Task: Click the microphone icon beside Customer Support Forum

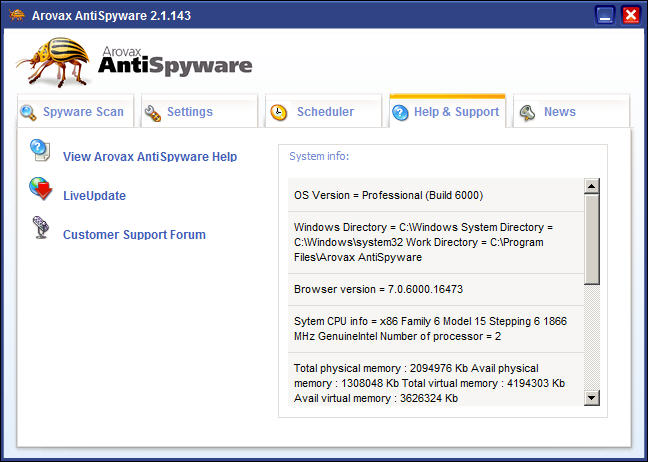Action: click(x=40, y=227)
